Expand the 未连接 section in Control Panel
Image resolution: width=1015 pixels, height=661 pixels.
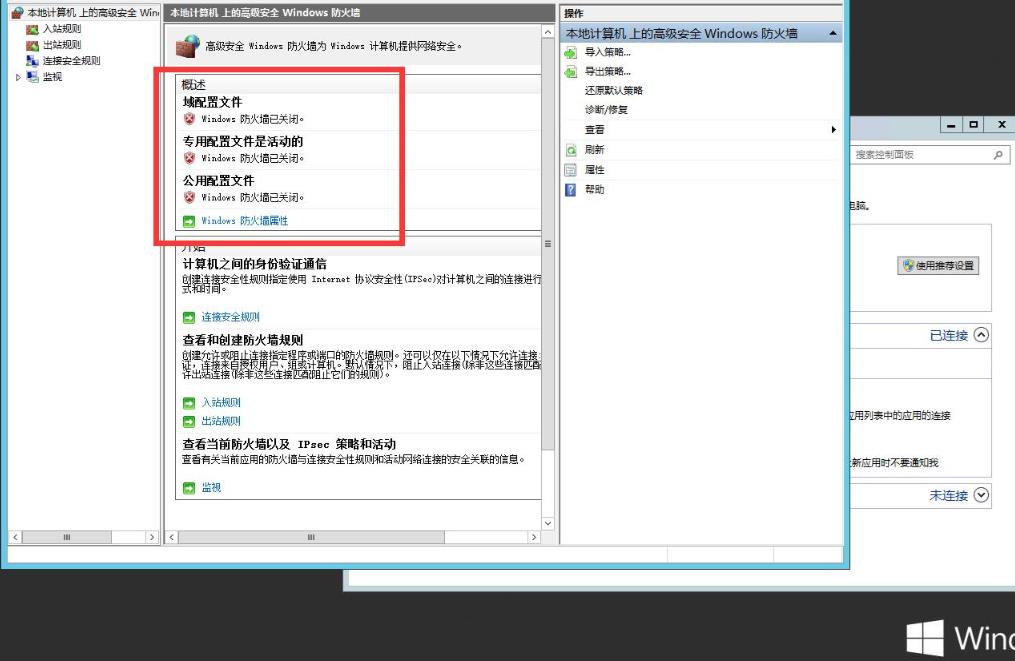coord(981,495)
